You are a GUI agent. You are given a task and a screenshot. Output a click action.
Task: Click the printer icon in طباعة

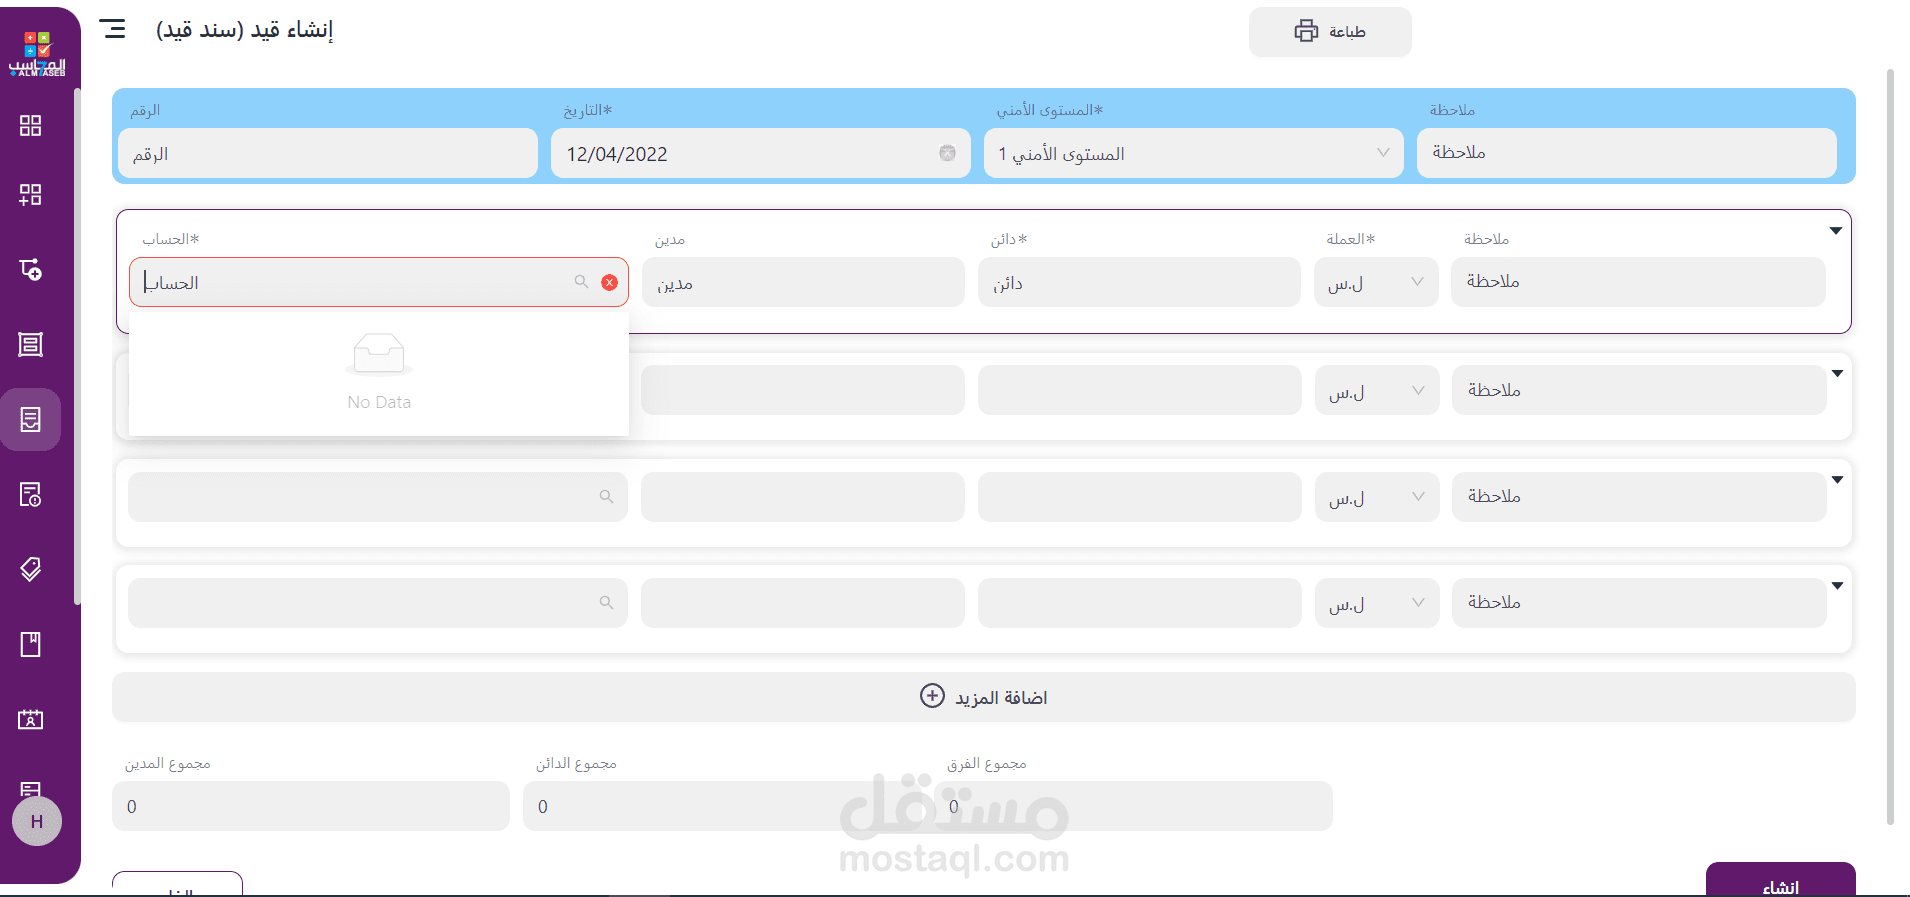pos(1306,31)
